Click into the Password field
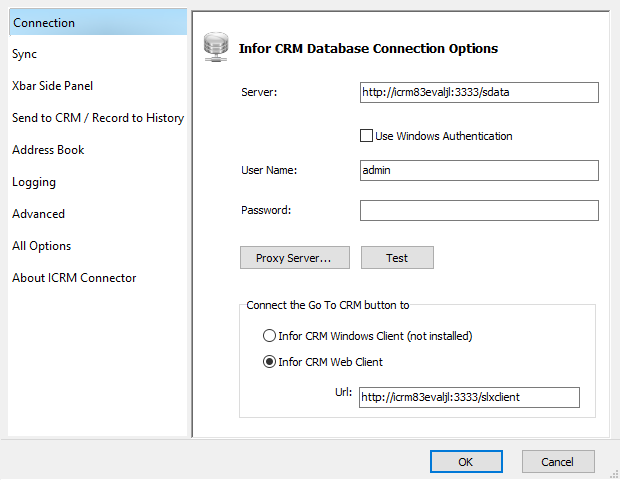 tap(479, 210)
